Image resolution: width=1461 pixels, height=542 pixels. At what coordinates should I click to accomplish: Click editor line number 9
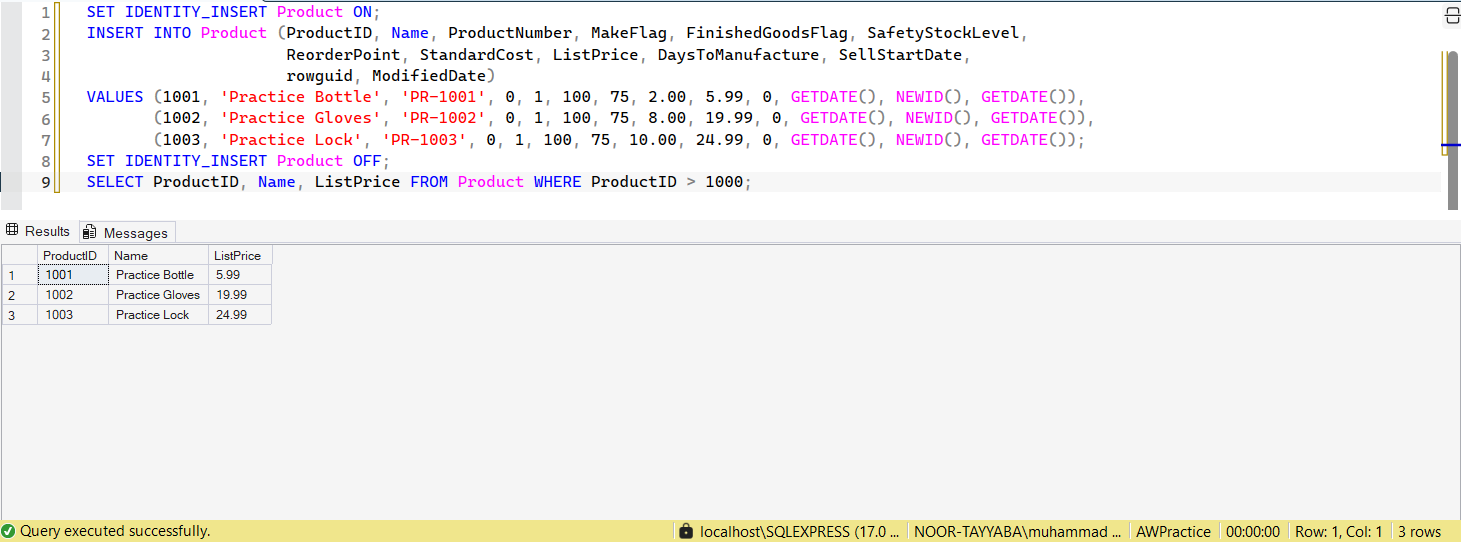(x=46, y=182)
